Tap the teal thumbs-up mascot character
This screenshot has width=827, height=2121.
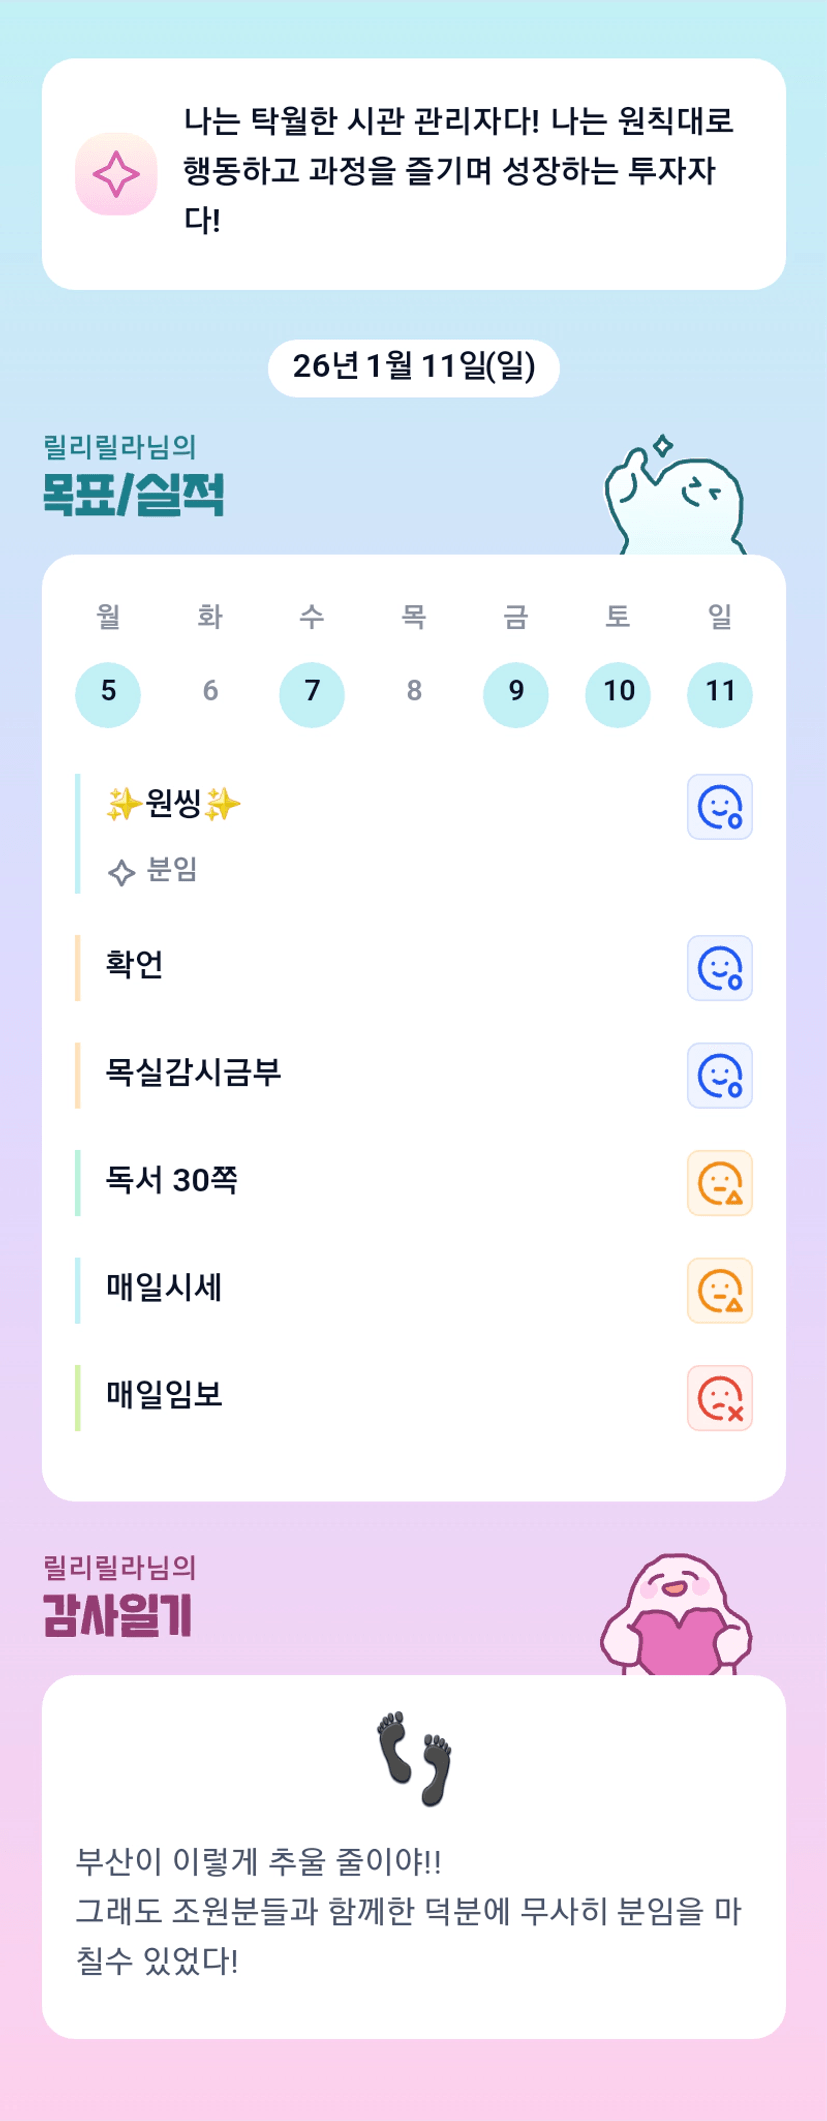[x=675, y=497]
